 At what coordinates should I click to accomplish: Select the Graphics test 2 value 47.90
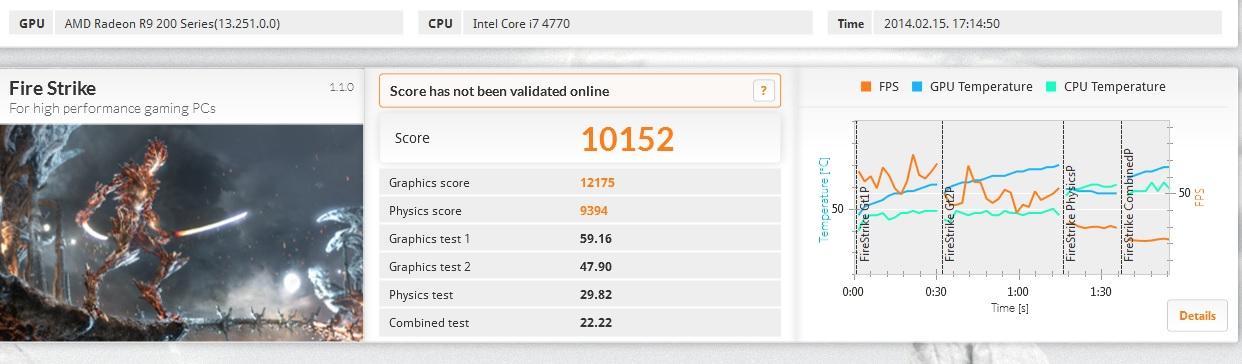click(596, 267)
